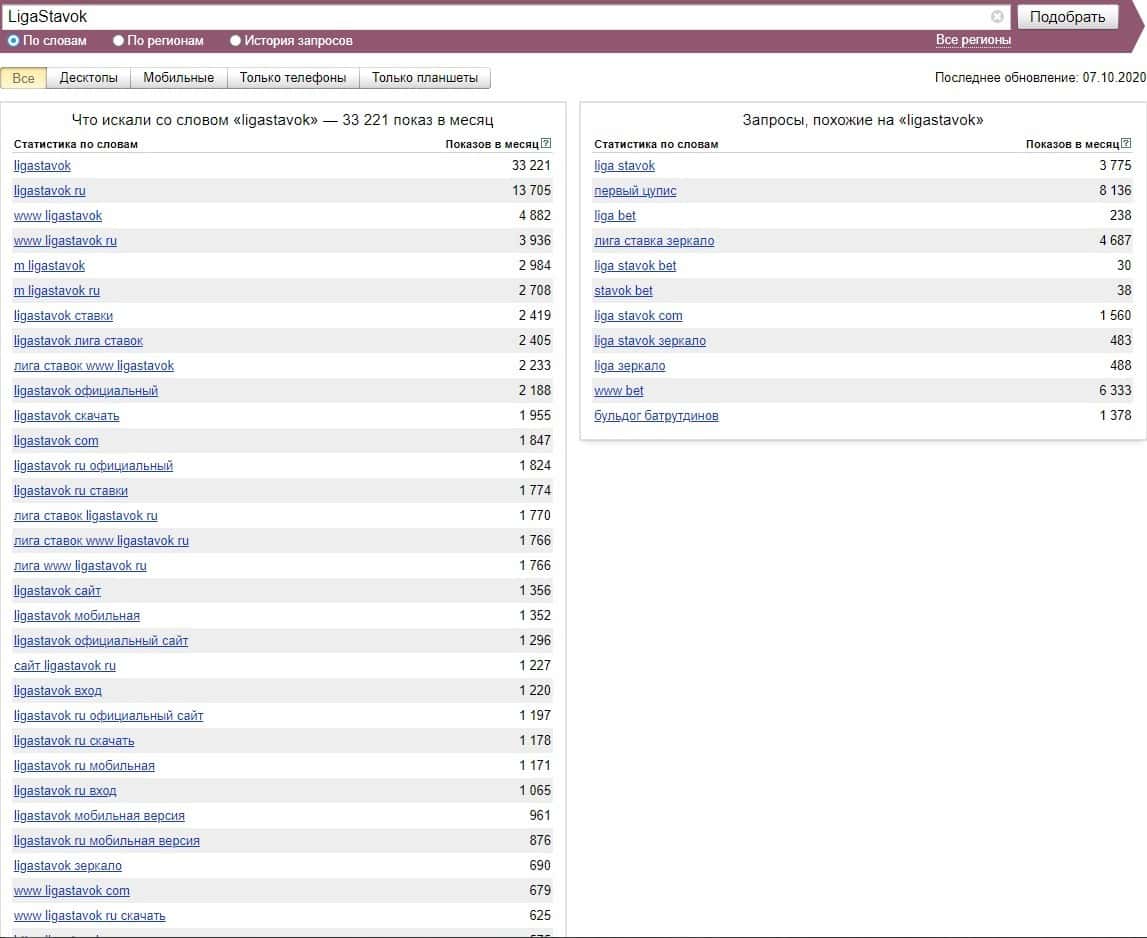
Task: Select the 'По словам' radio button
Action: pyautogui.click(x=14, y=41)
